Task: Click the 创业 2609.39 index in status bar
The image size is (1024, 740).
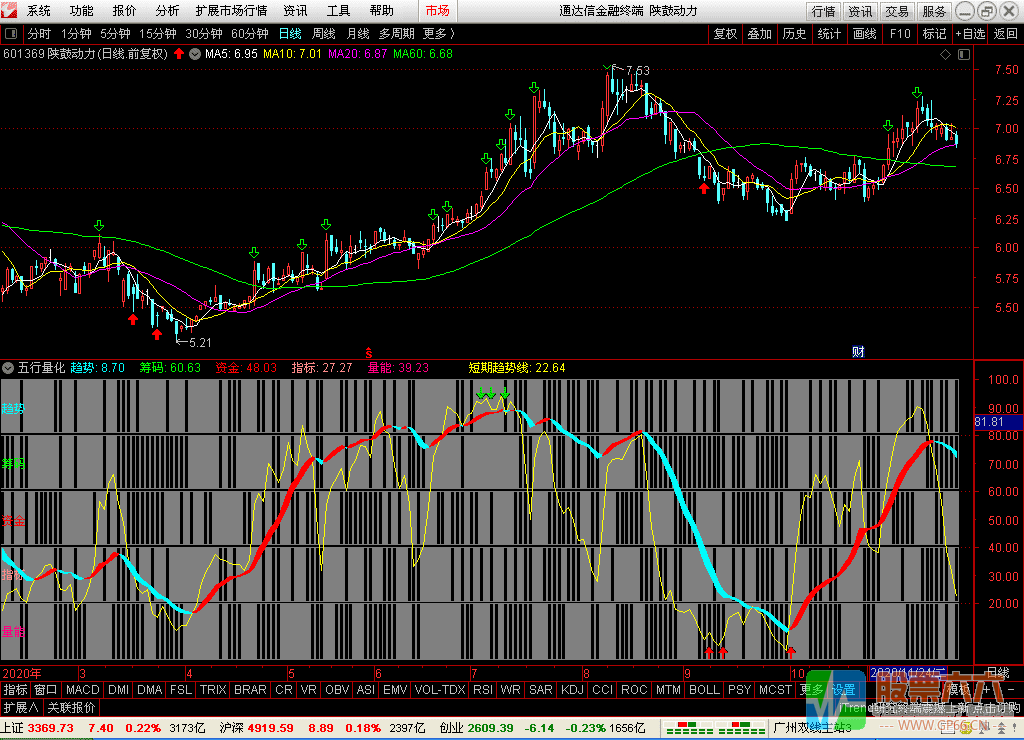Action: point(476,728)
